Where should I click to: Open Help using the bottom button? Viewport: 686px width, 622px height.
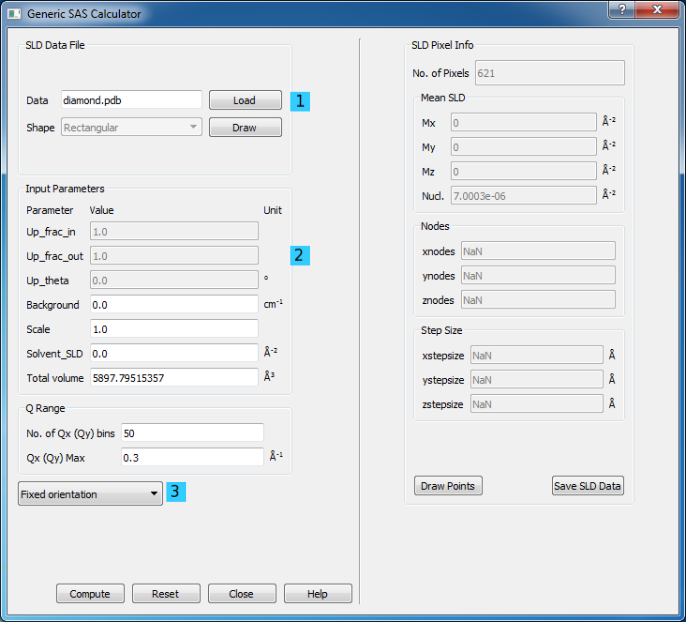tap(317, 593)
